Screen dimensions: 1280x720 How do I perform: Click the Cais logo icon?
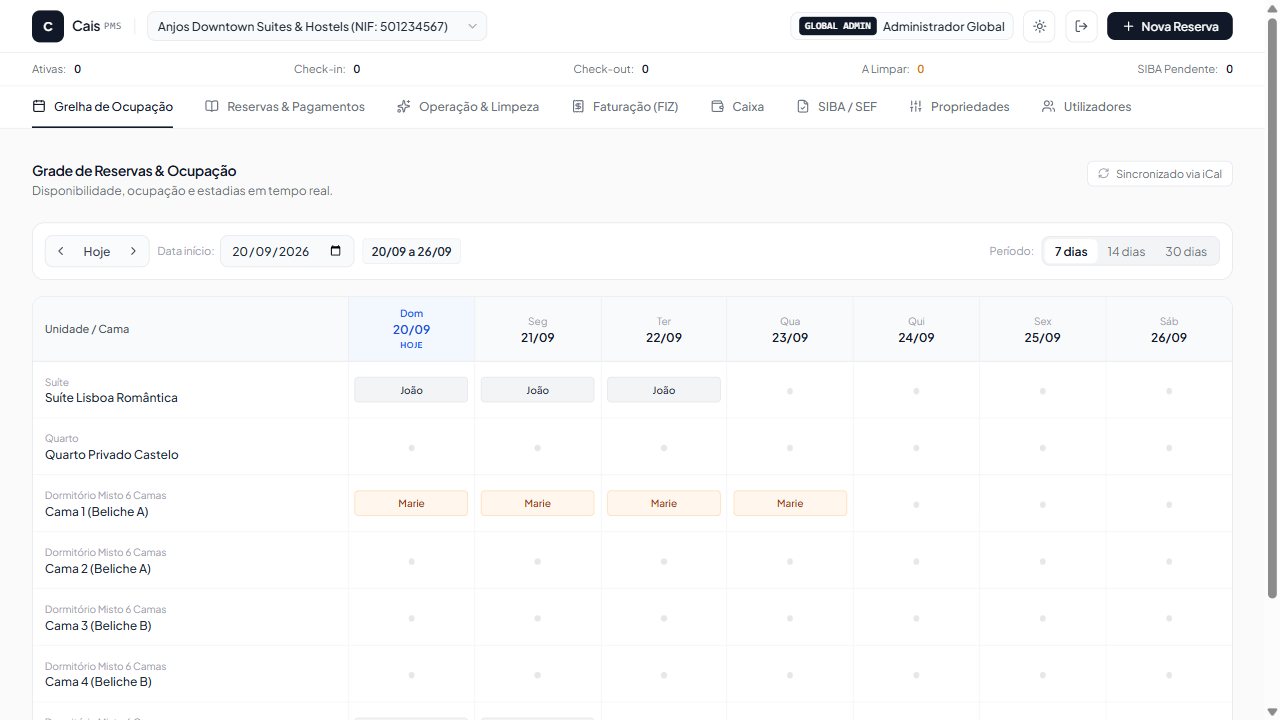tap(48, 26)
